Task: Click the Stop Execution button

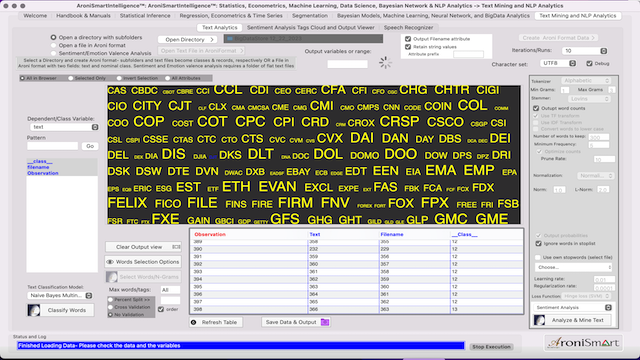Action: pos(491,347)
